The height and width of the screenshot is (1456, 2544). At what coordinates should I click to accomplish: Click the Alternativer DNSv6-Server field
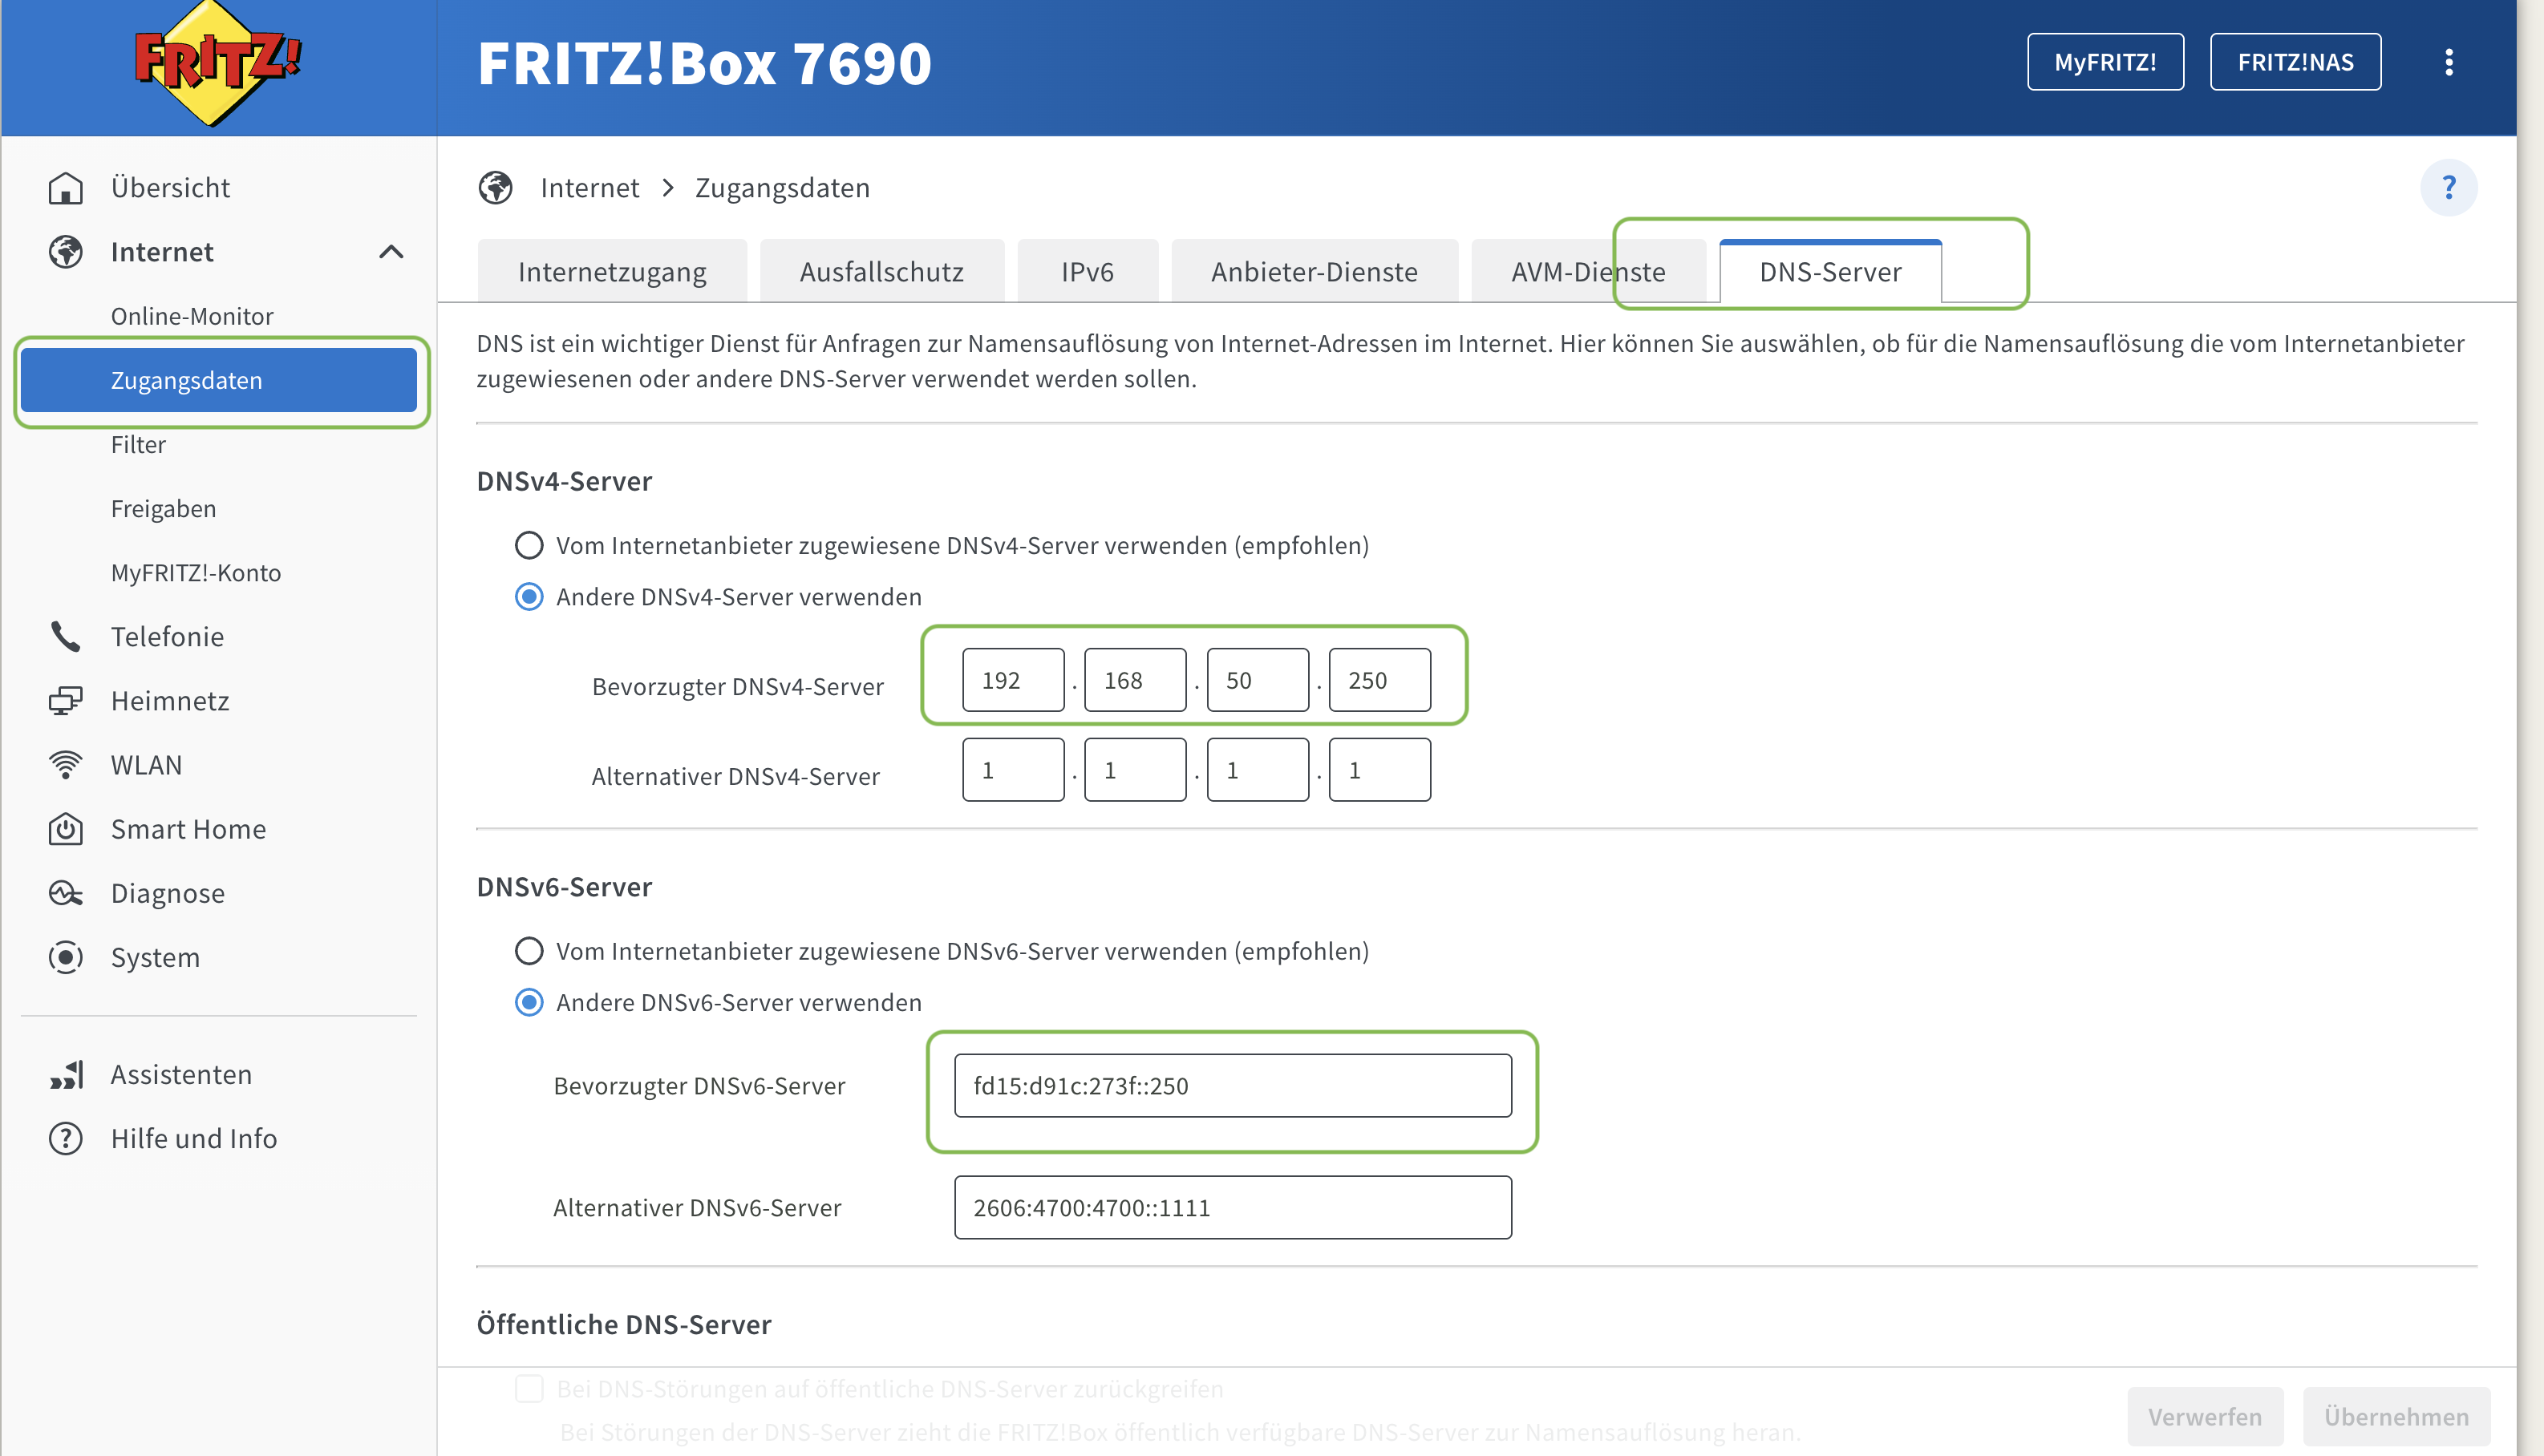point(1233,1207)
